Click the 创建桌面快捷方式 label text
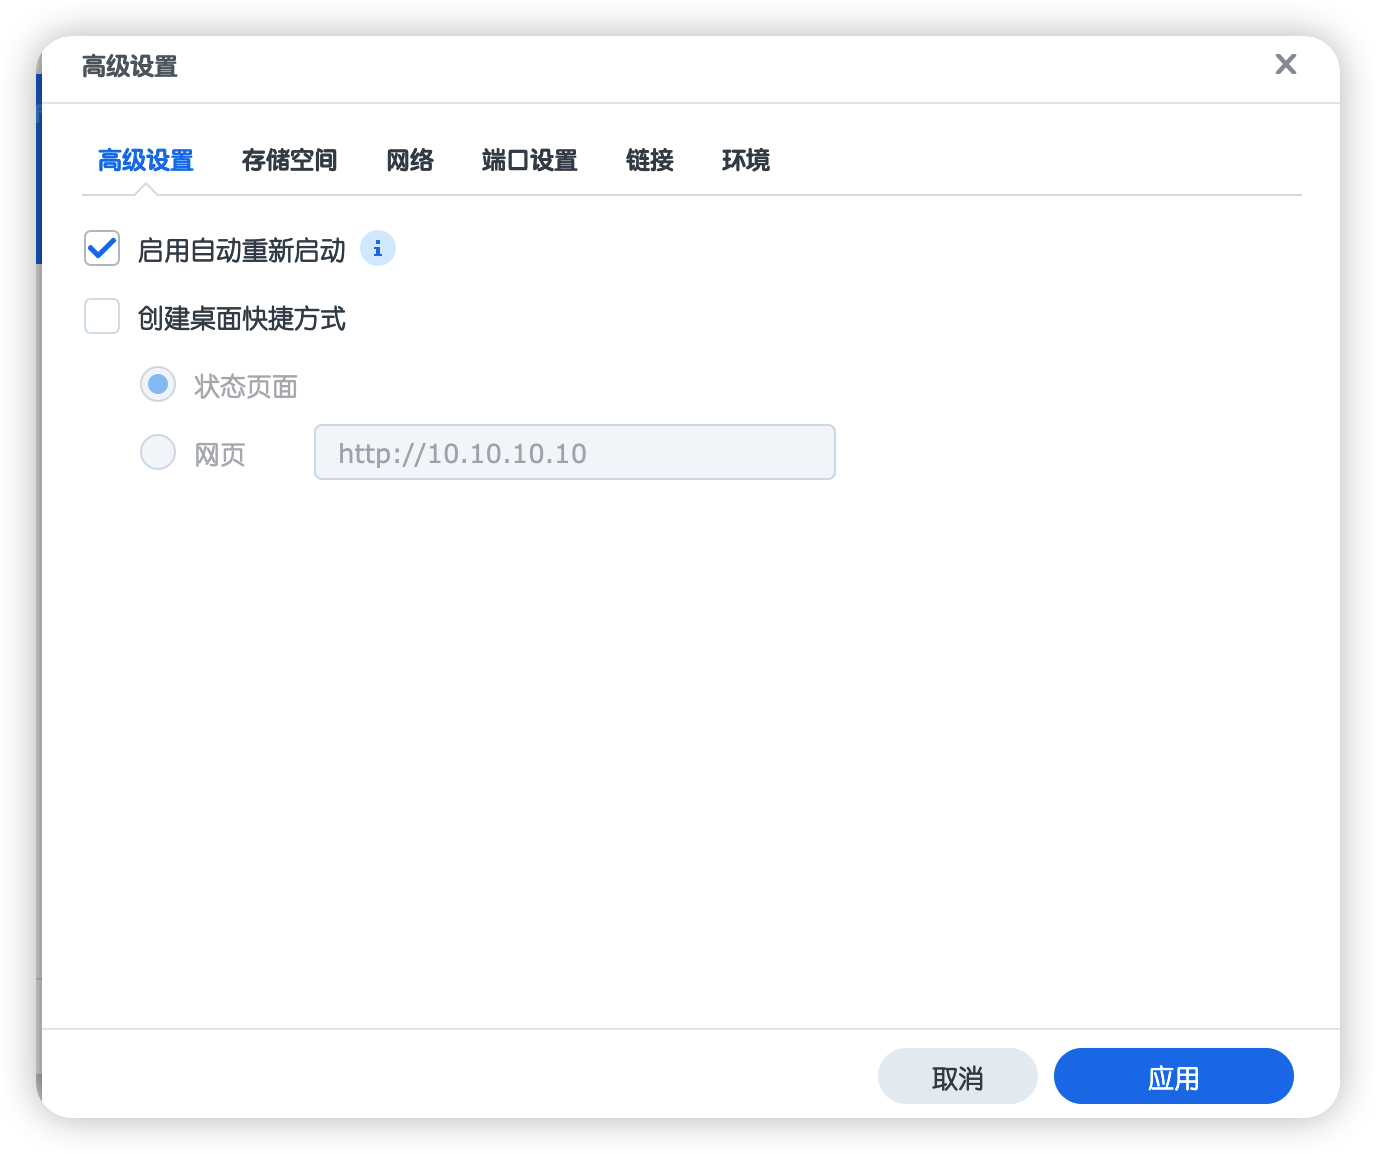This screenshot has height=1154, width=1376. tap(242, 318)
